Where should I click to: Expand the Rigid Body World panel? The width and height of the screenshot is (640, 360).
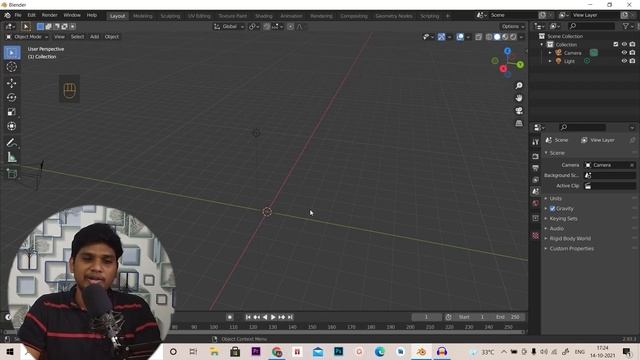pos(570,238)
